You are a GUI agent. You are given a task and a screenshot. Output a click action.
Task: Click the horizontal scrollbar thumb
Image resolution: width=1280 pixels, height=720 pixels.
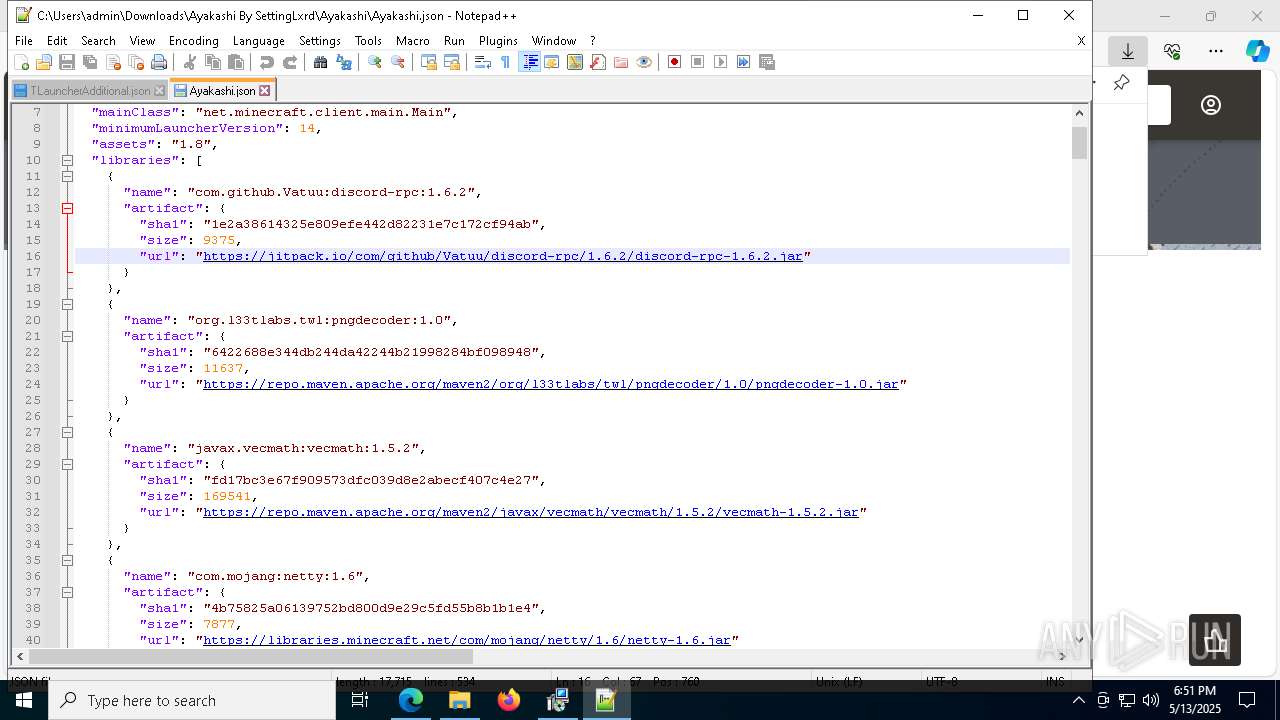(x=250, y=657)
